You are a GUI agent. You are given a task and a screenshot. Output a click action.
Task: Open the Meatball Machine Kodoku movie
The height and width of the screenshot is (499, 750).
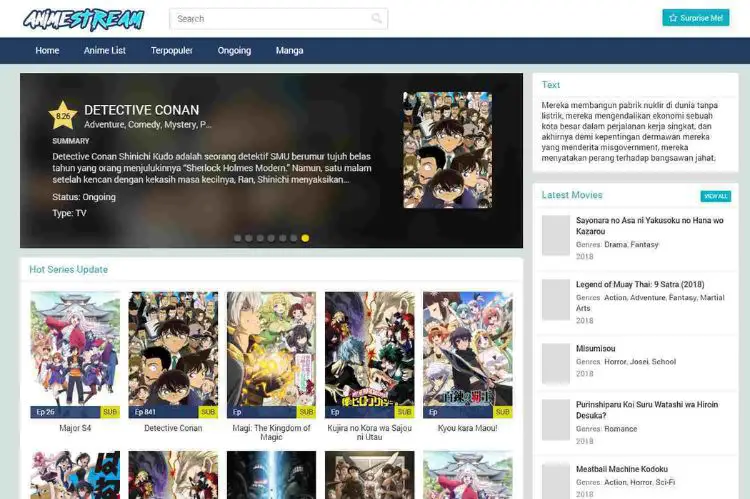click(622, 469)
